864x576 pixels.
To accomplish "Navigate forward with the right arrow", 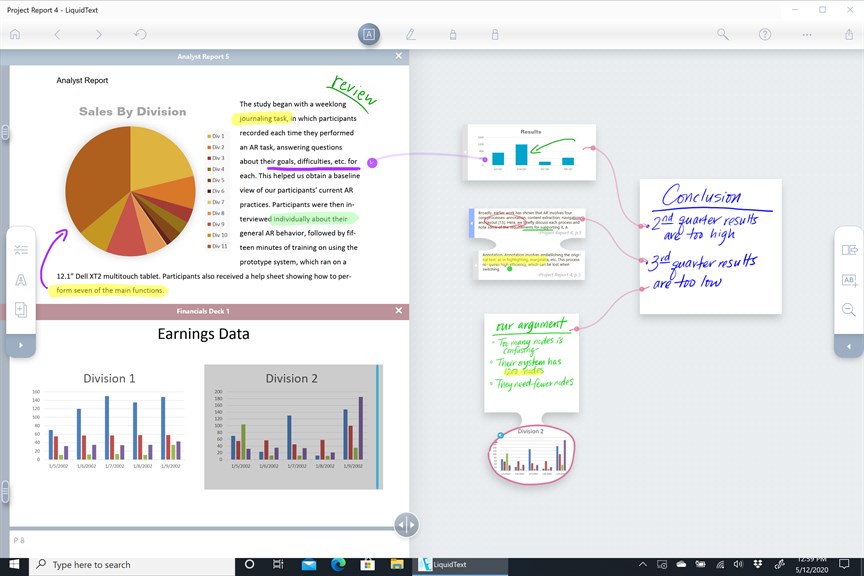I will coord(99,34).
